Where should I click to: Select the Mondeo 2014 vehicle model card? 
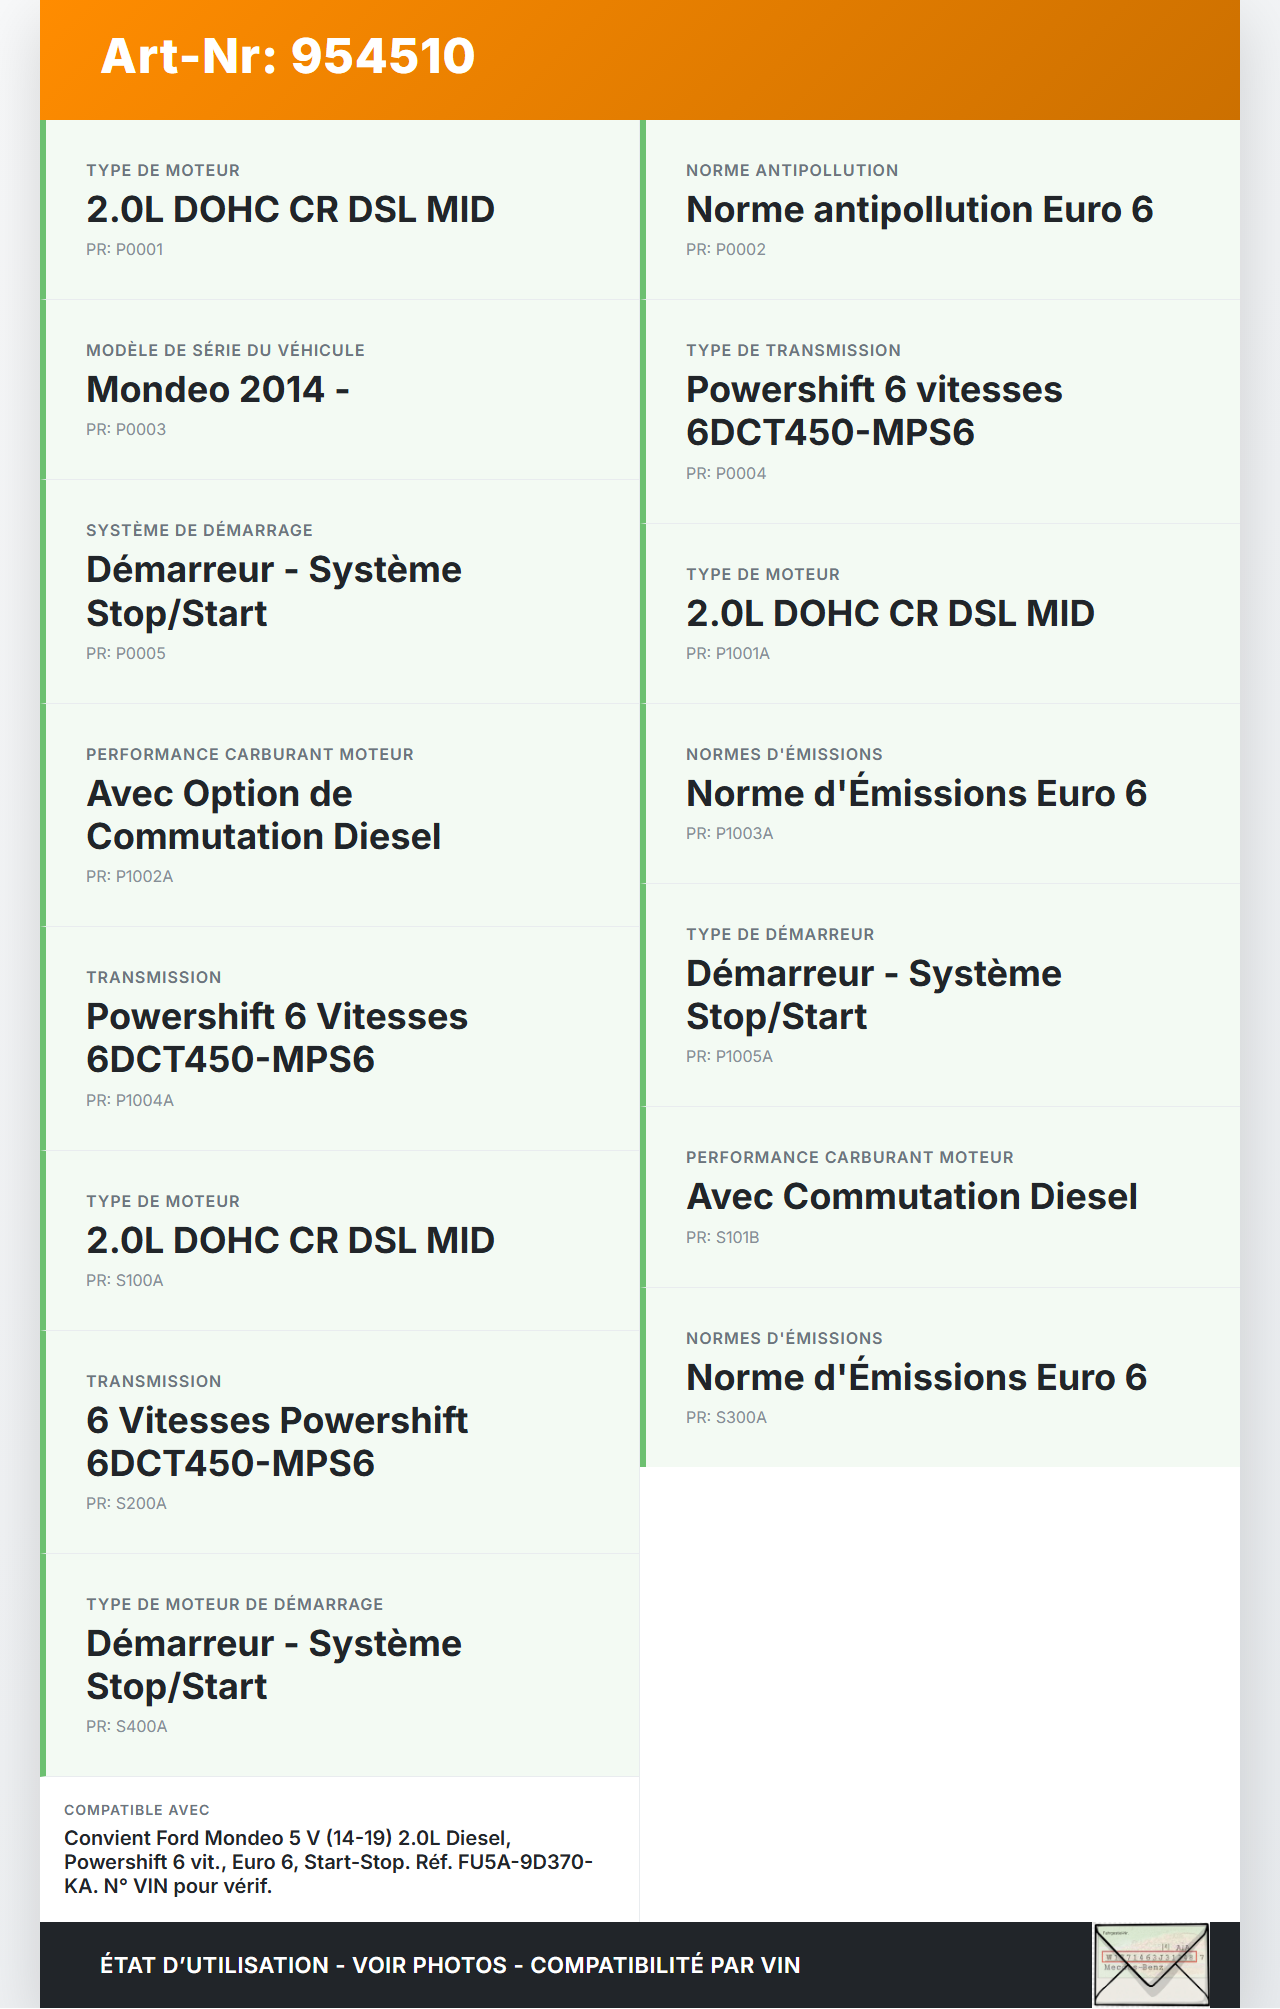[340, 389]
